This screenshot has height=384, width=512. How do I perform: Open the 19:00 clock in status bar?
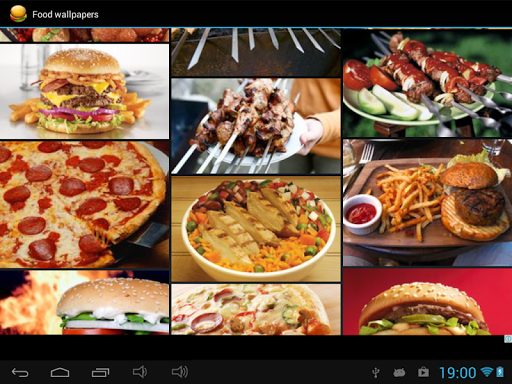click(457, 373)
